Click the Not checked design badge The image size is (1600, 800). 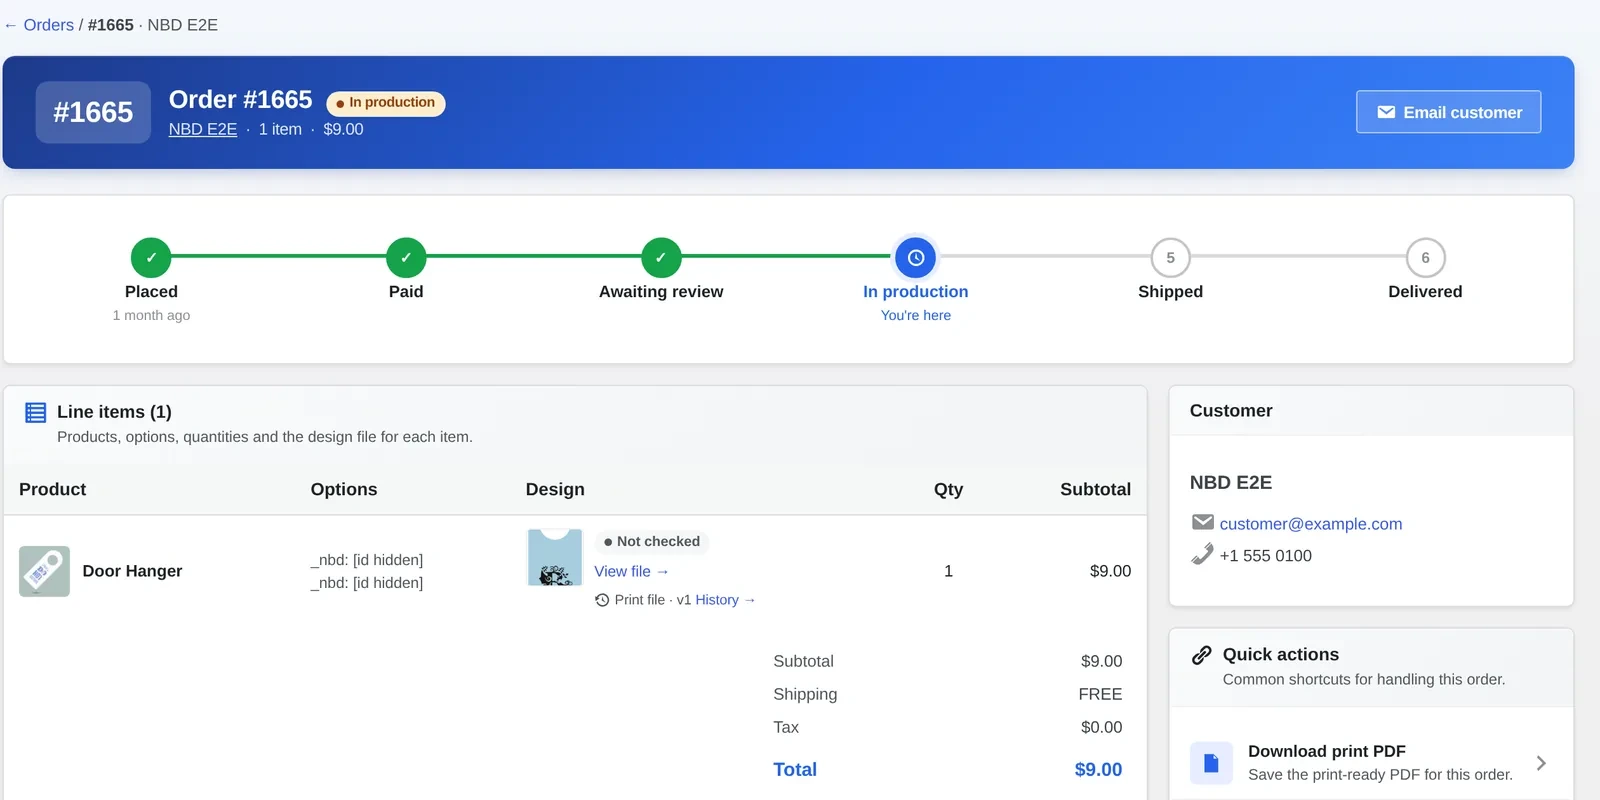652,541
